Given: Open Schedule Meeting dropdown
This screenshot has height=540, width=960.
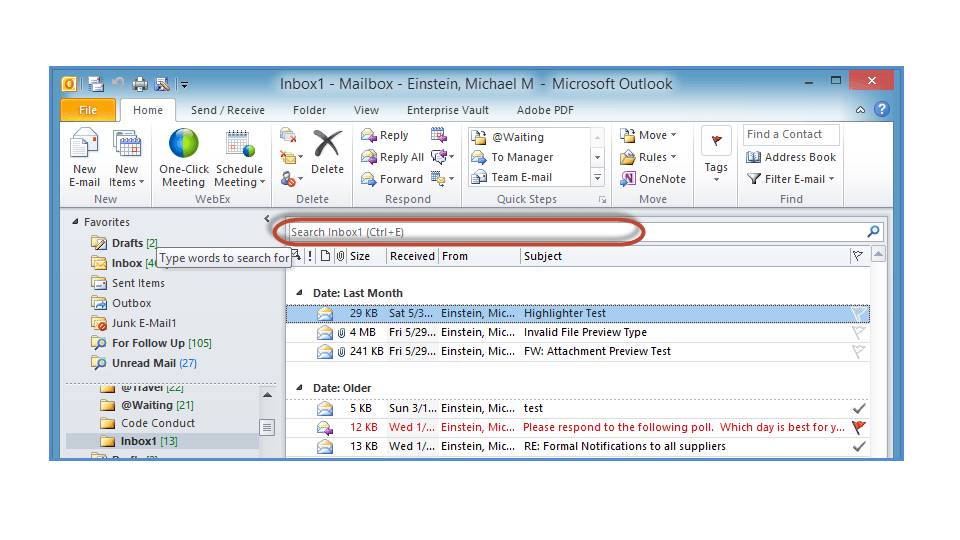Looking at the screenshot, I should pyautogui.click(x=239, y=158).
